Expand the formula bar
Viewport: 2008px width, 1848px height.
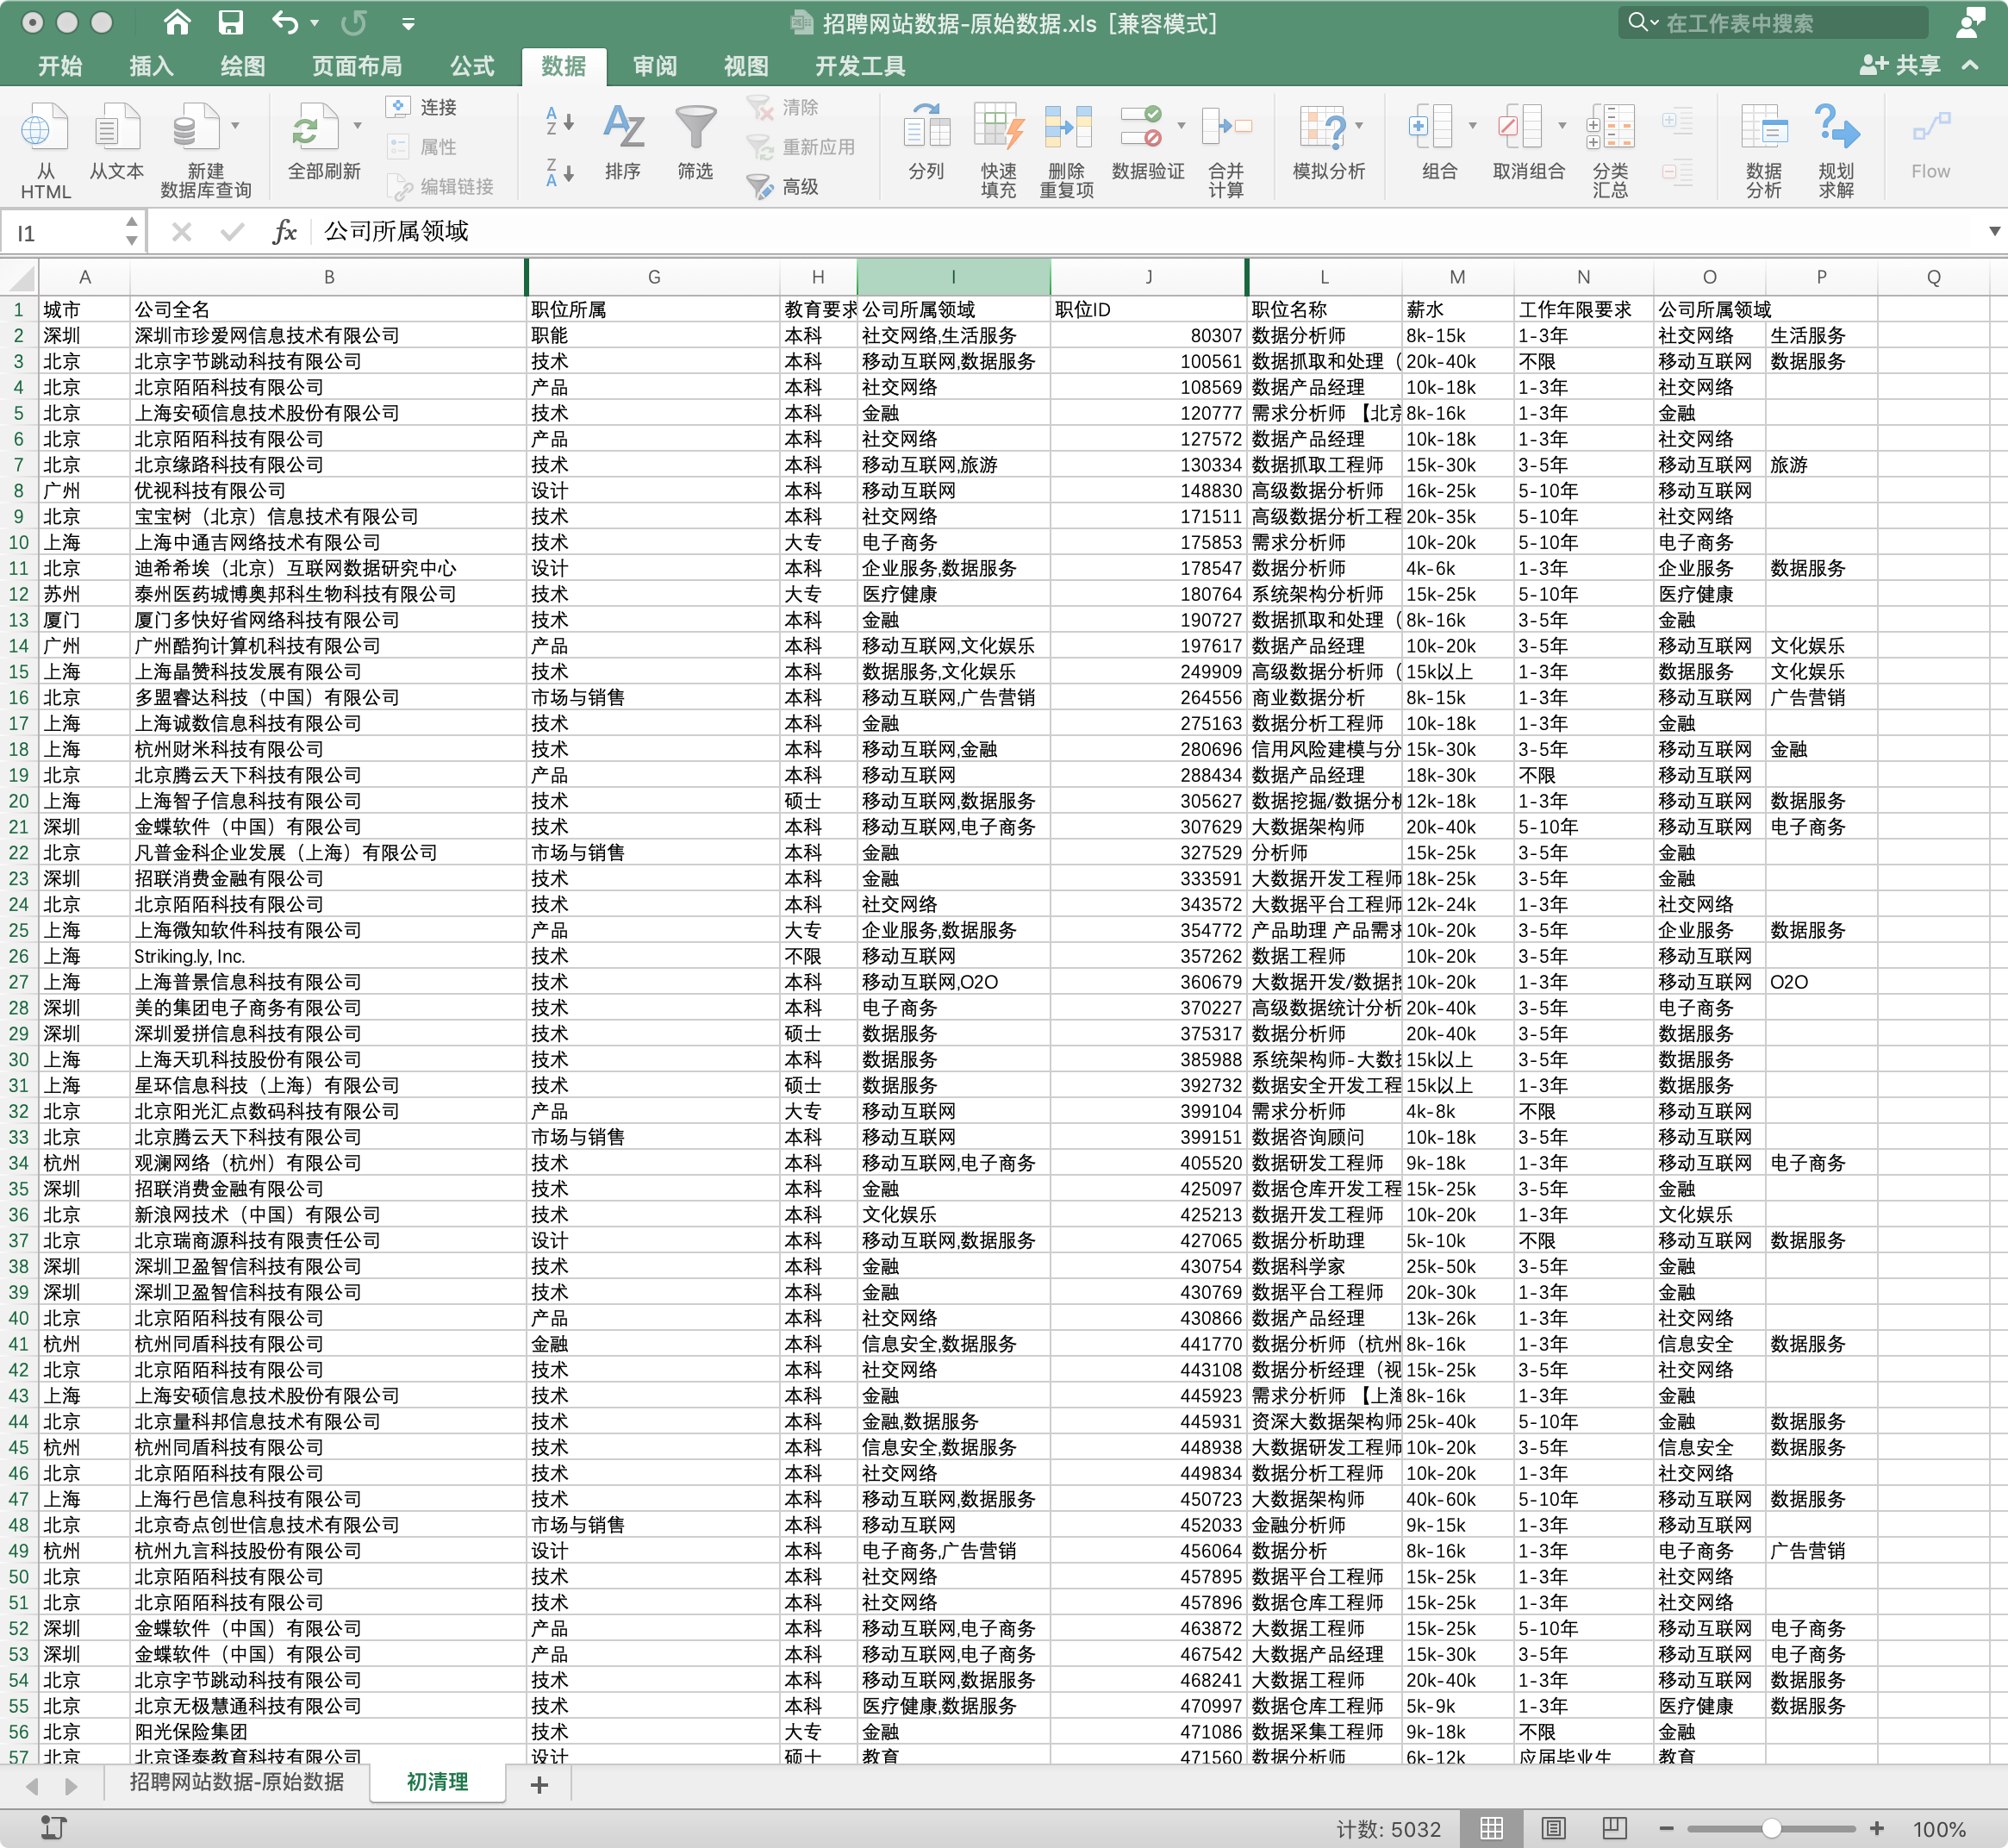pyautogui.click(x=1994, y=231)
